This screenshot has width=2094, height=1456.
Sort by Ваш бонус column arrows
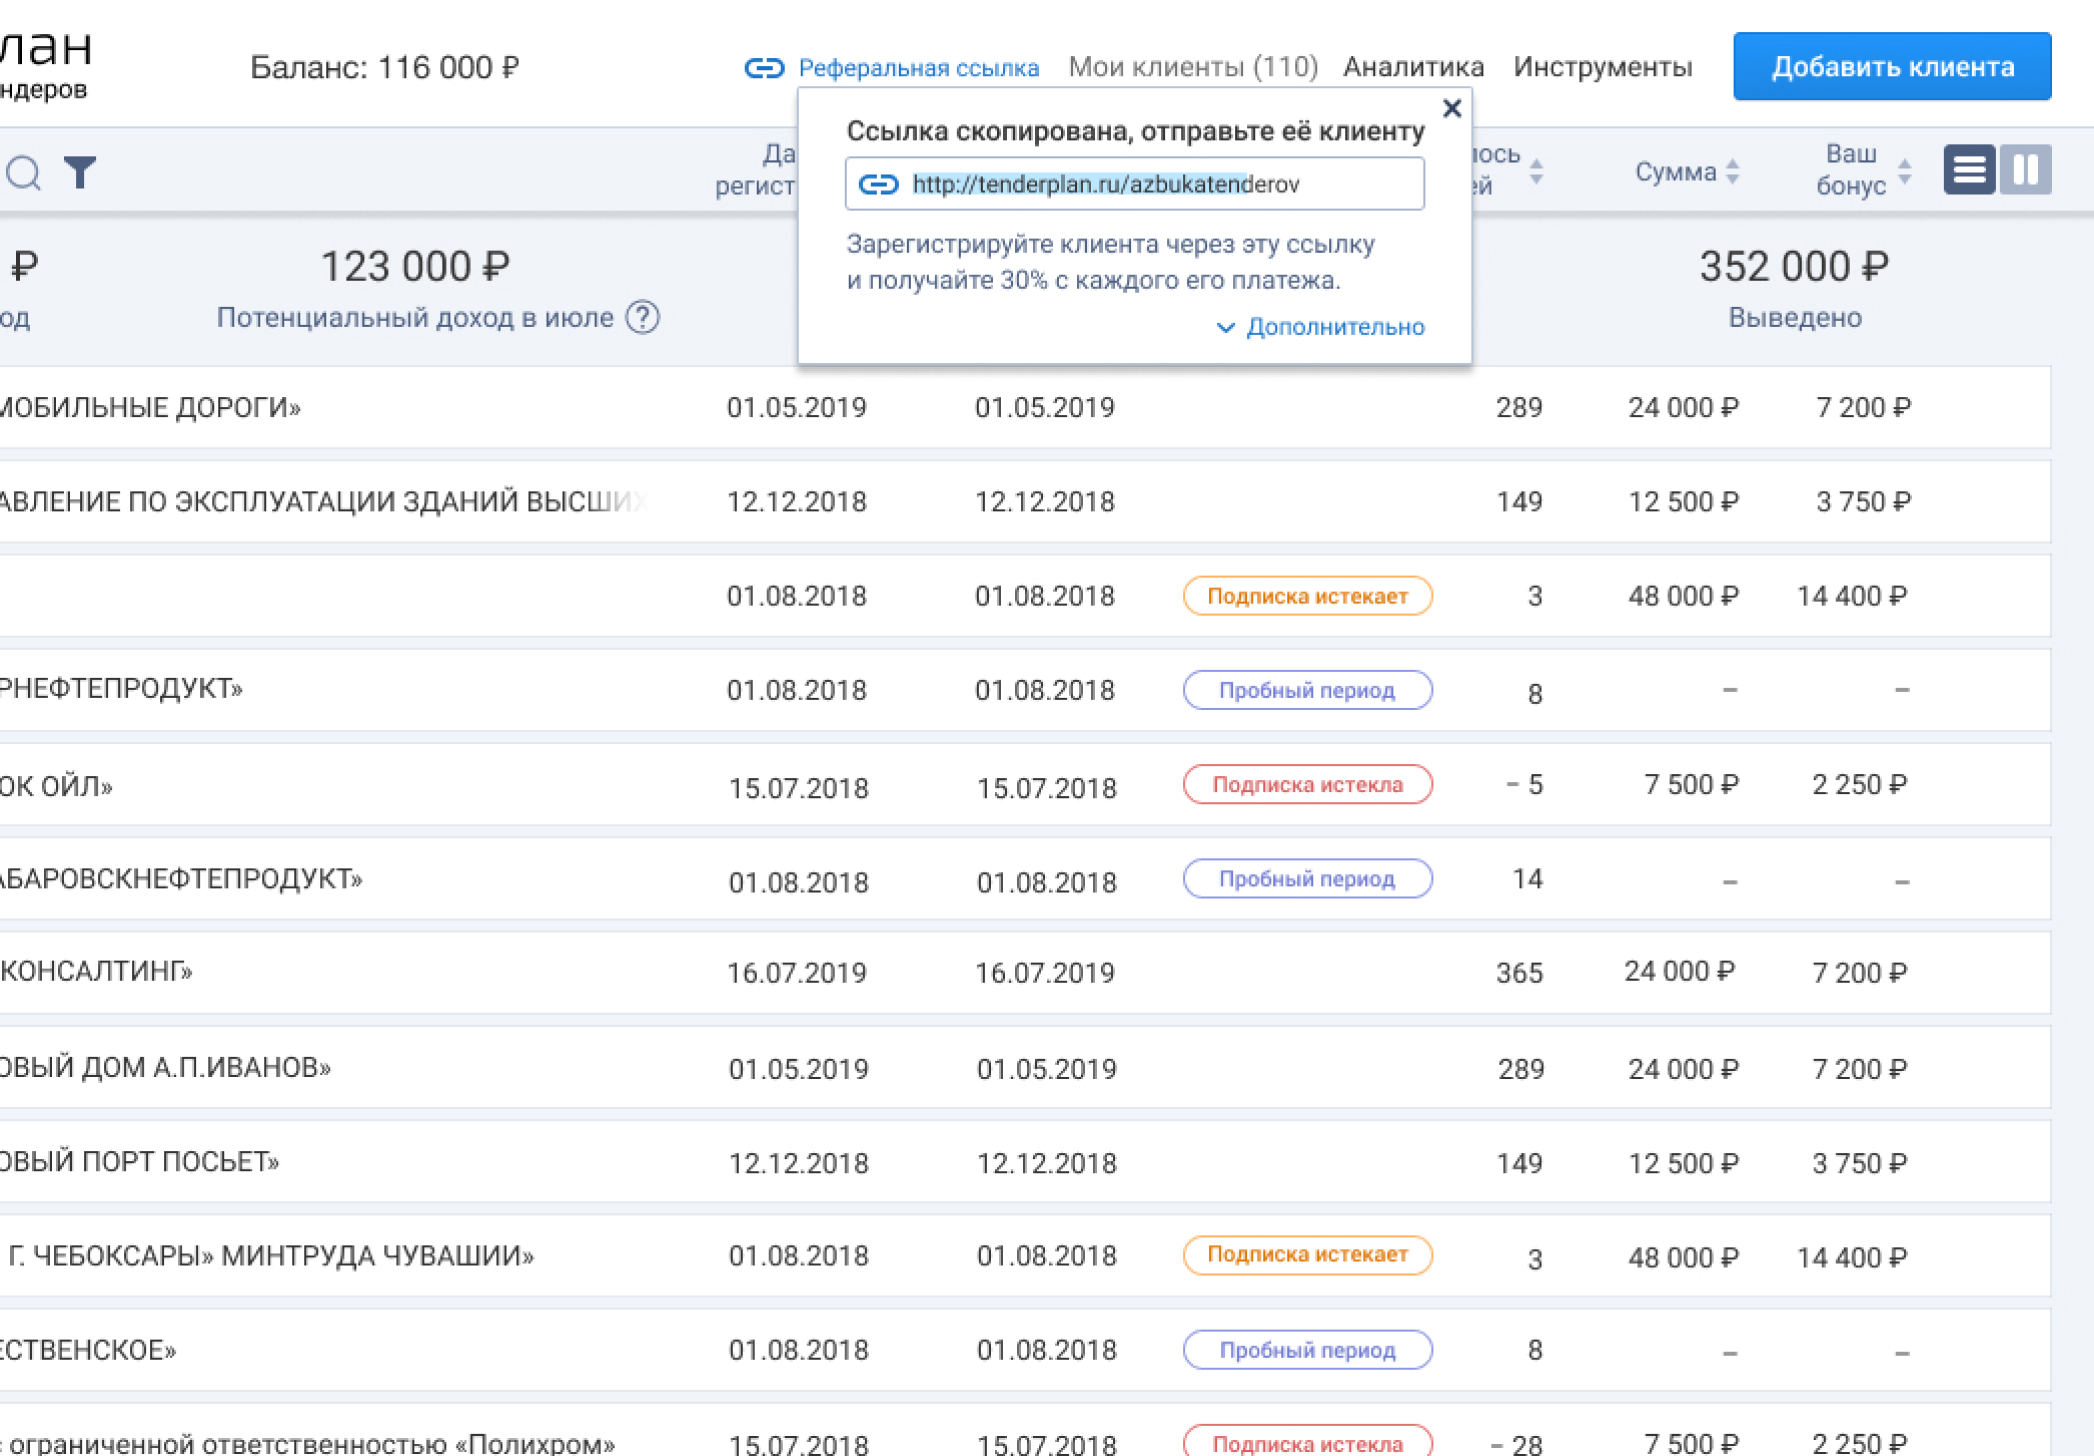click(1904, 172)
